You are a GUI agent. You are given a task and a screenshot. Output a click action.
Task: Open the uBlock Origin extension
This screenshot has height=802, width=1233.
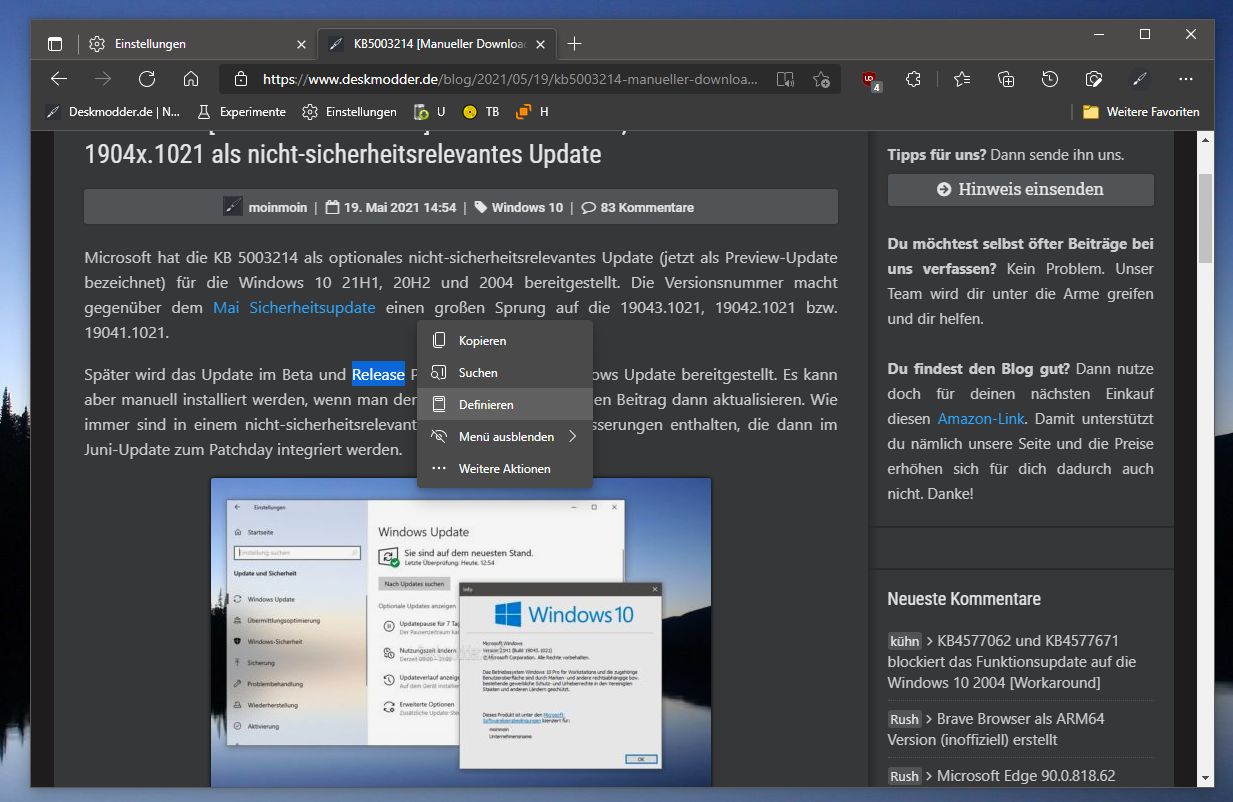pyautogui.click(x=870, y=80)
